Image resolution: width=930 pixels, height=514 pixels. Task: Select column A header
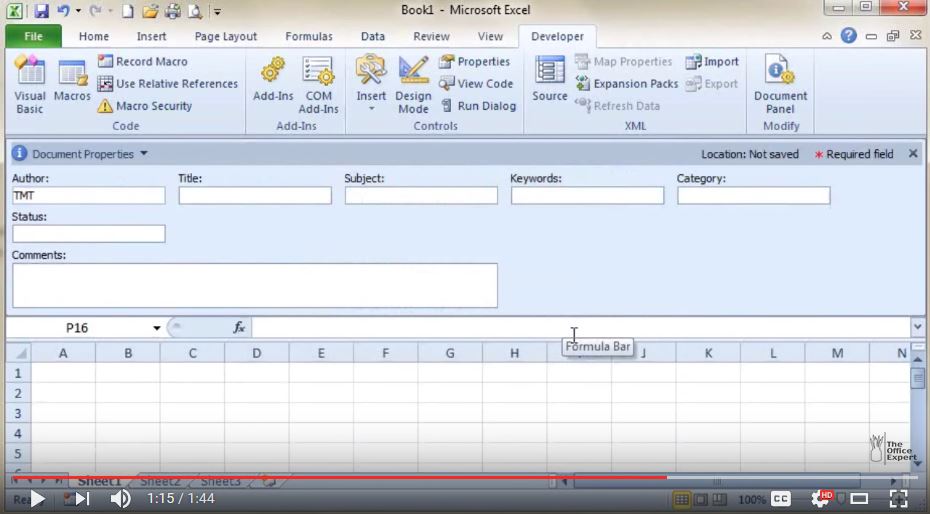pos(63,353)
